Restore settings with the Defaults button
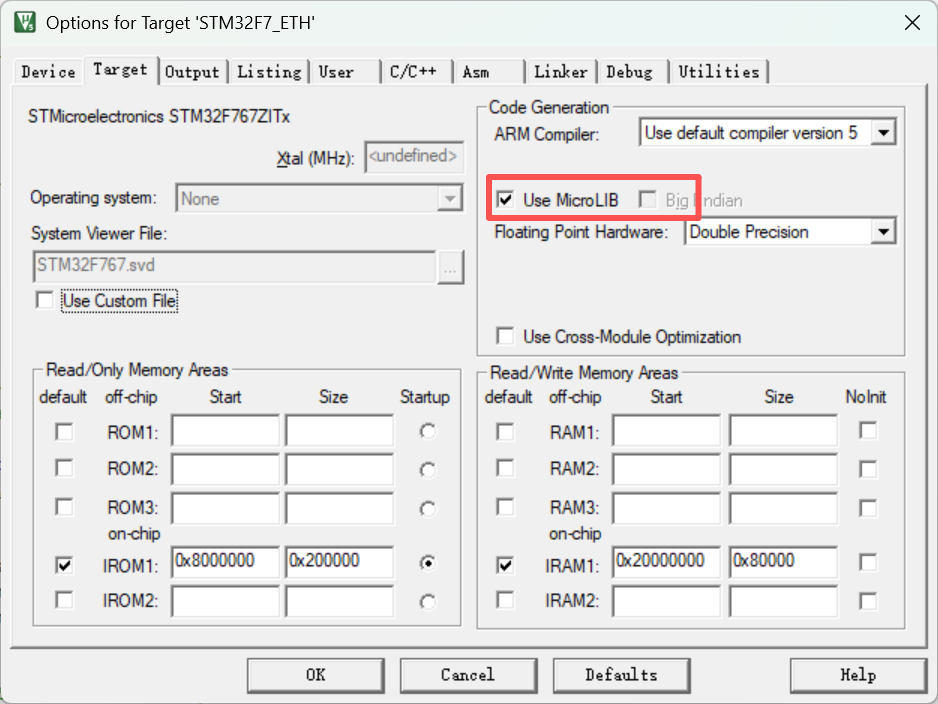 [x=622, y=675]
